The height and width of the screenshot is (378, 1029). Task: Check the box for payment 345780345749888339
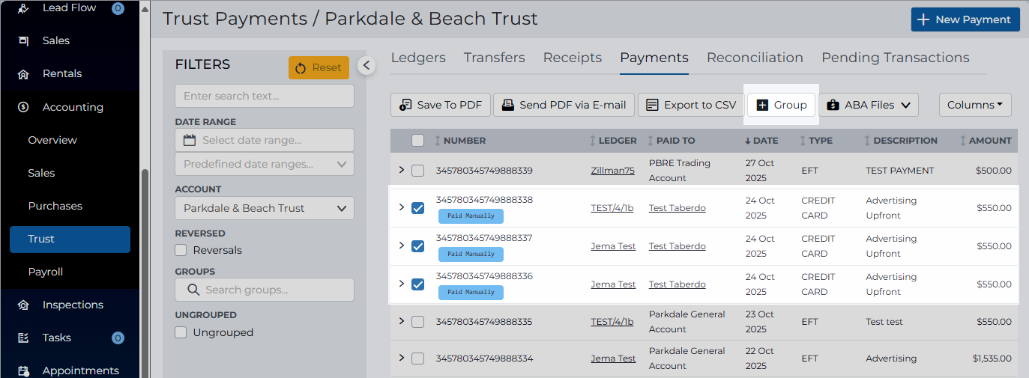click(x=417, y=171)
